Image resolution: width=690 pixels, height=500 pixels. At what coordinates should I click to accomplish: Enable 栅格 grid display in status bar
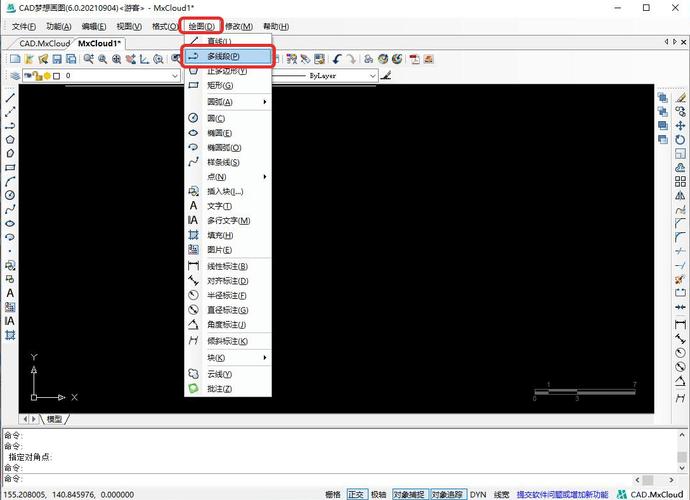pos(333,494)
